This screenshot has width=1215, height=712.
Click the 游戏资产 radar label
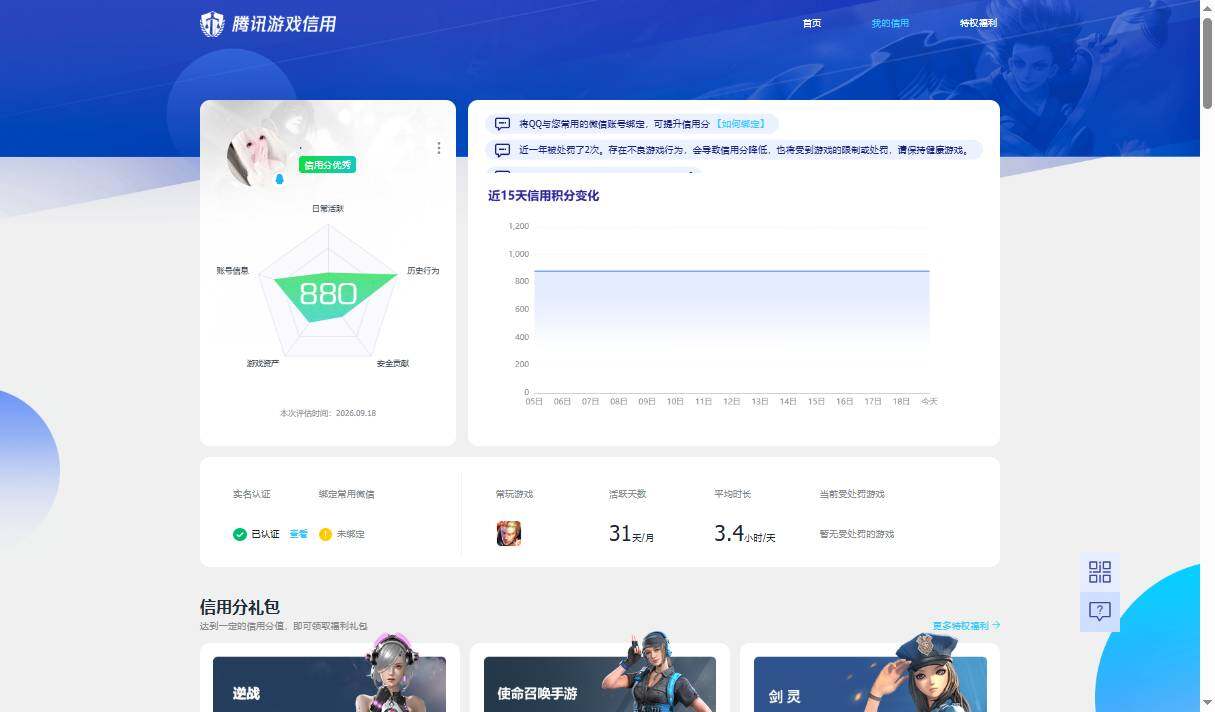coord(263,363)
